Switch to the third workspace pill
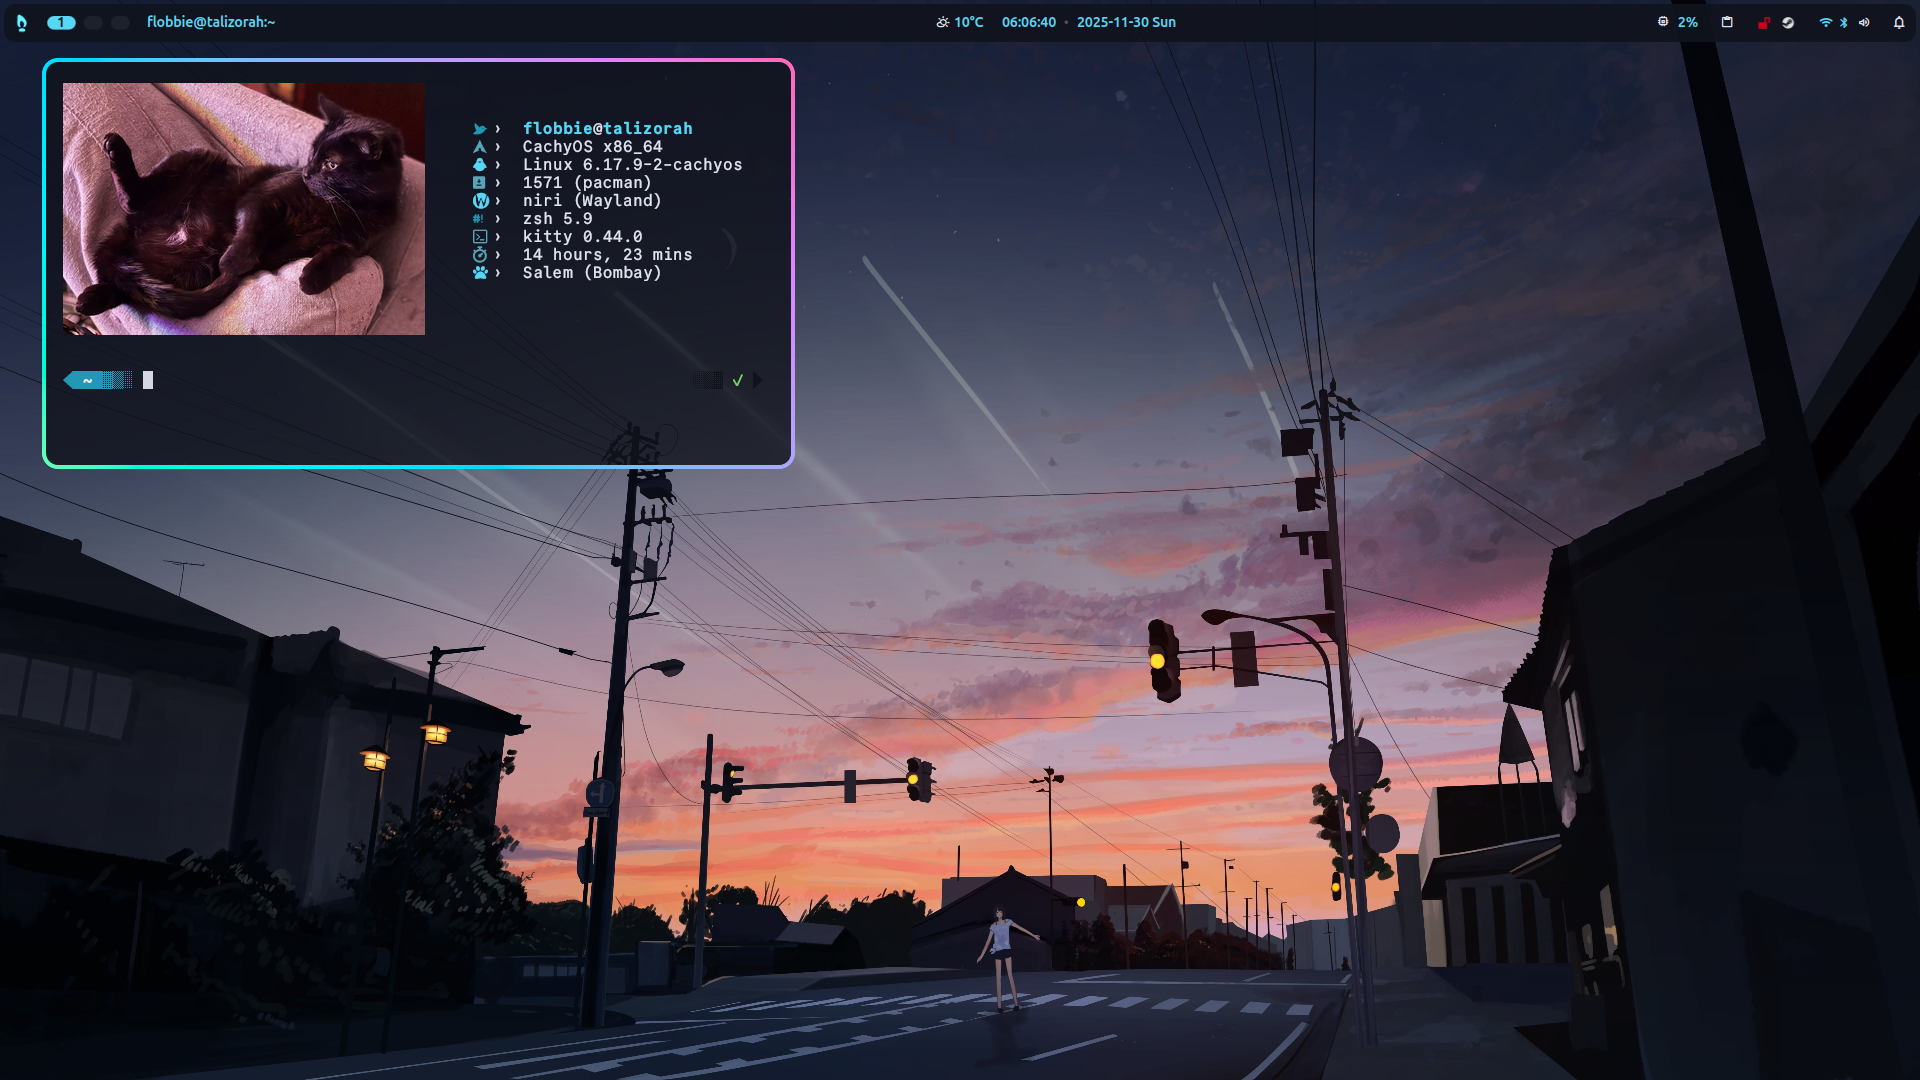This screenshot has height=1080, width=1920. coord(120,22)
